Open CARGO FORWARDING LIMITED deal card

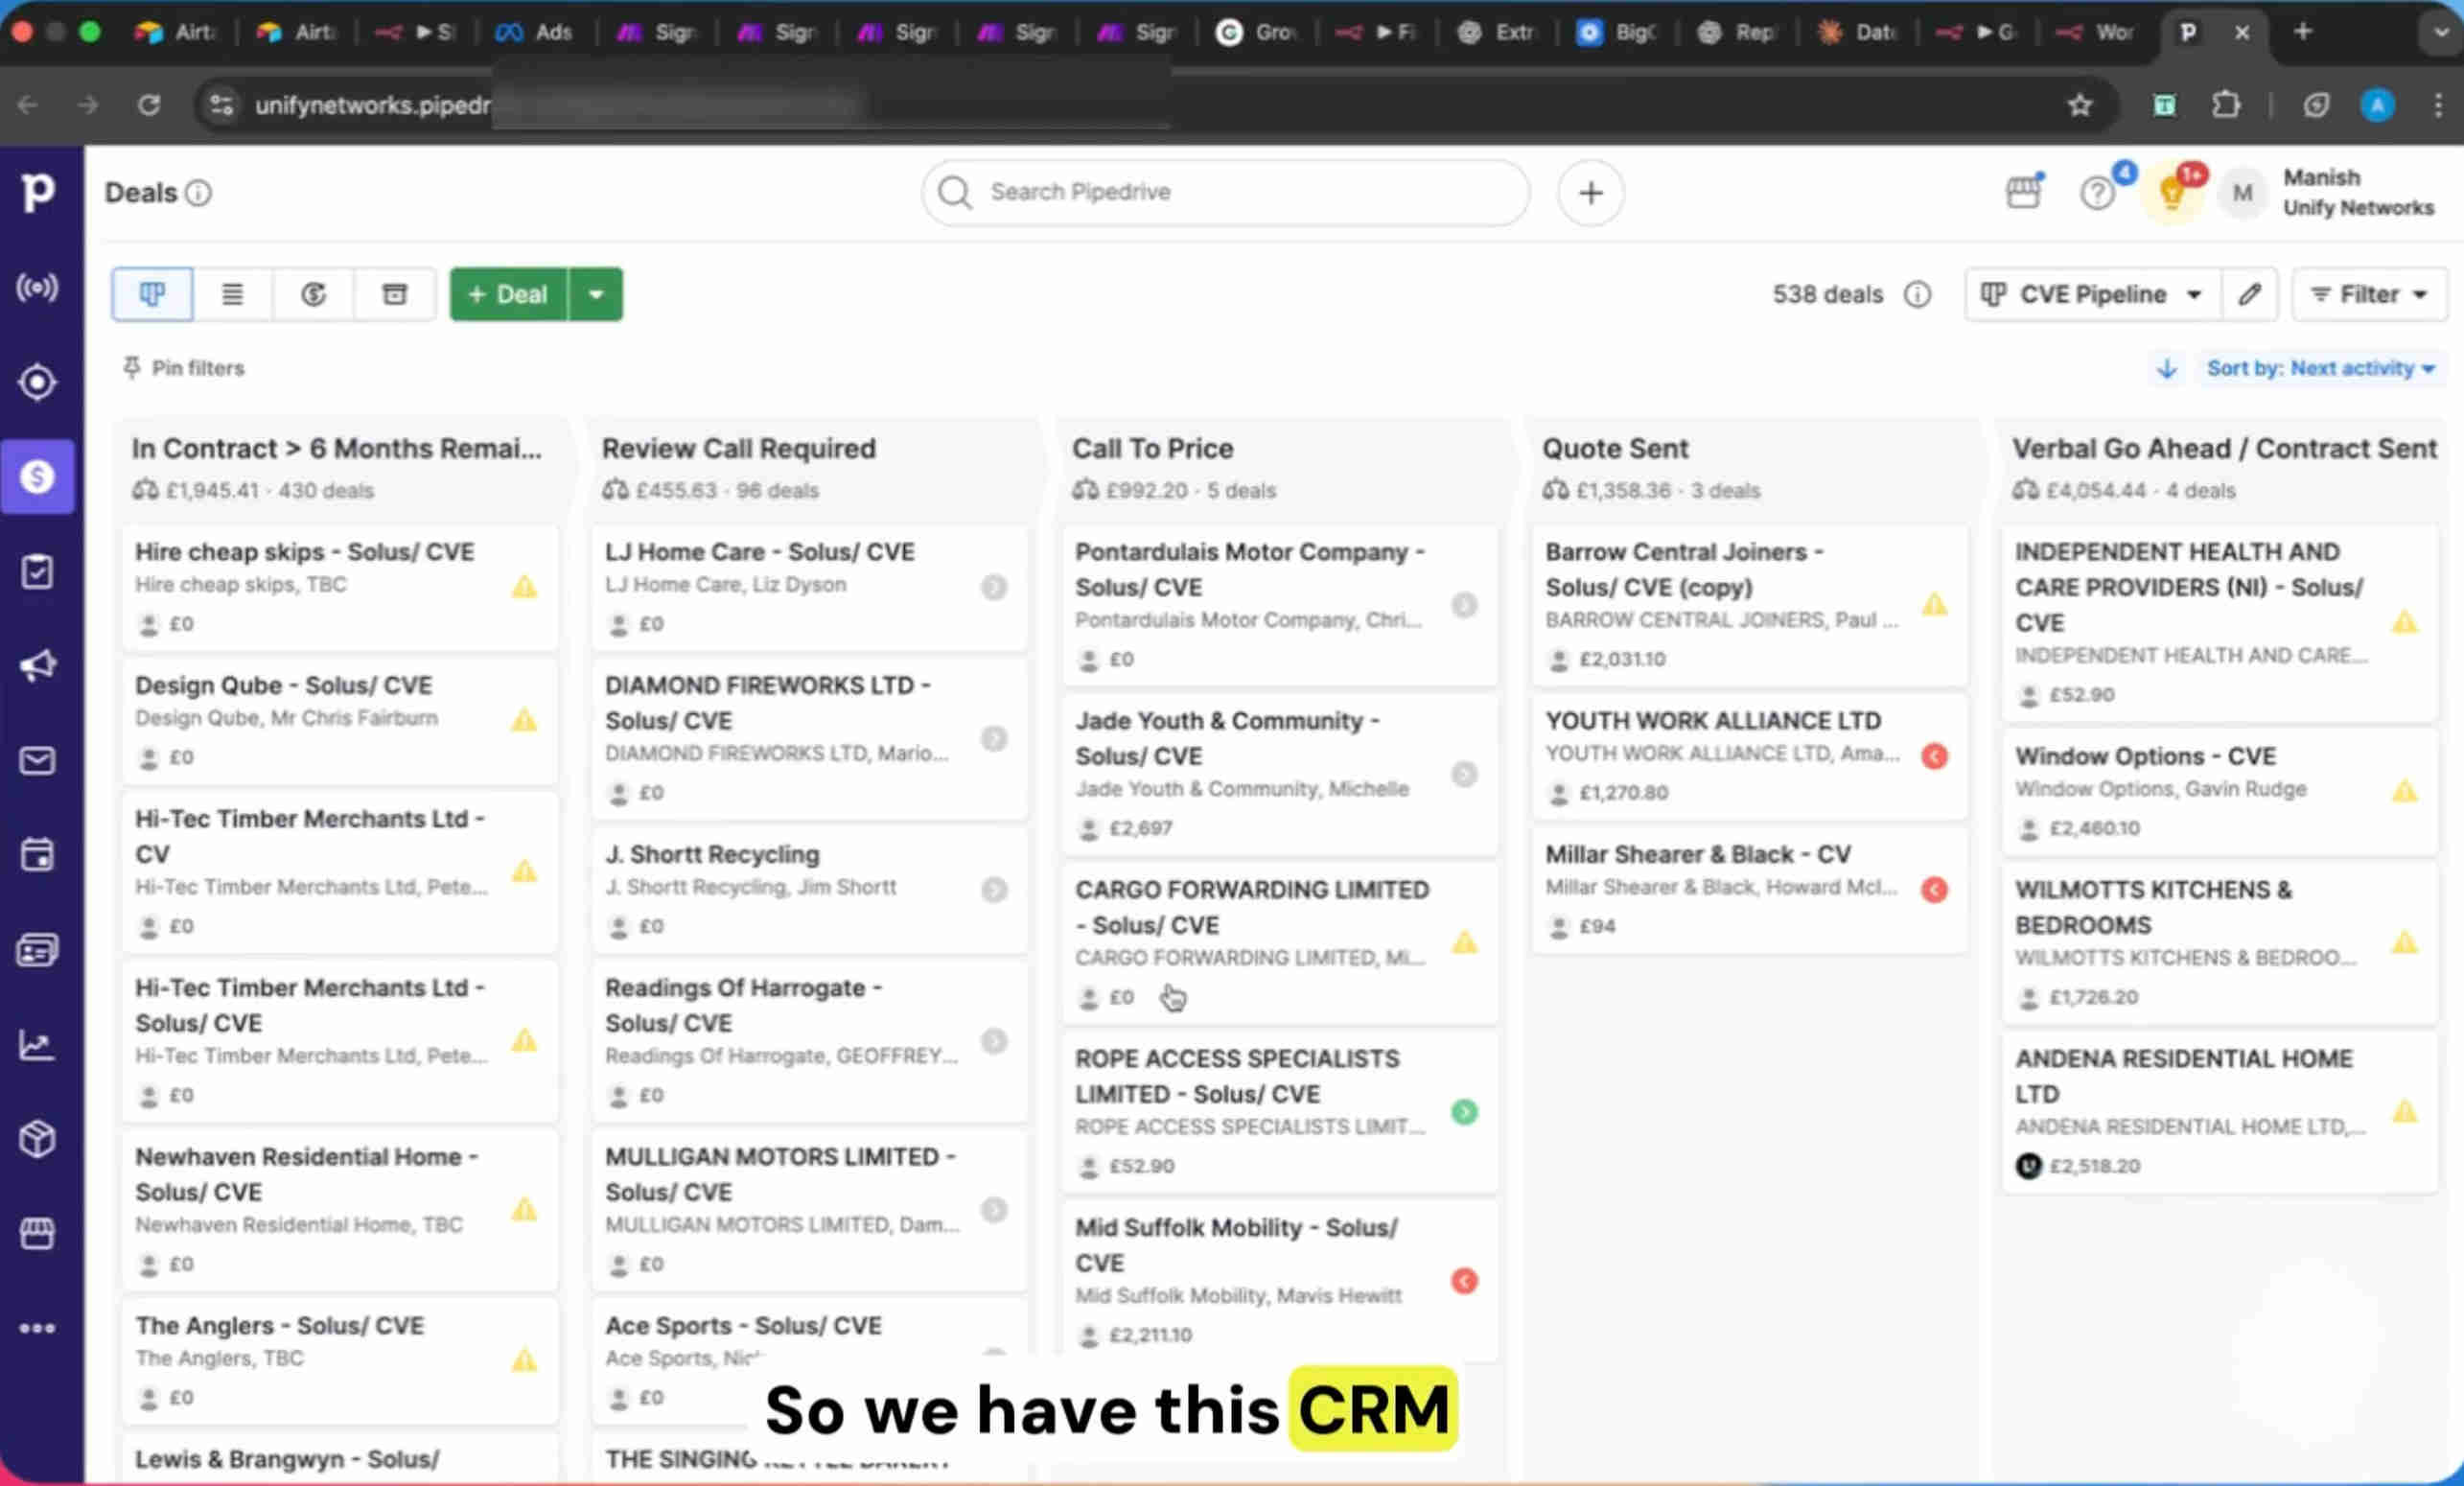pyautogui.click(x=1280, y=942)
